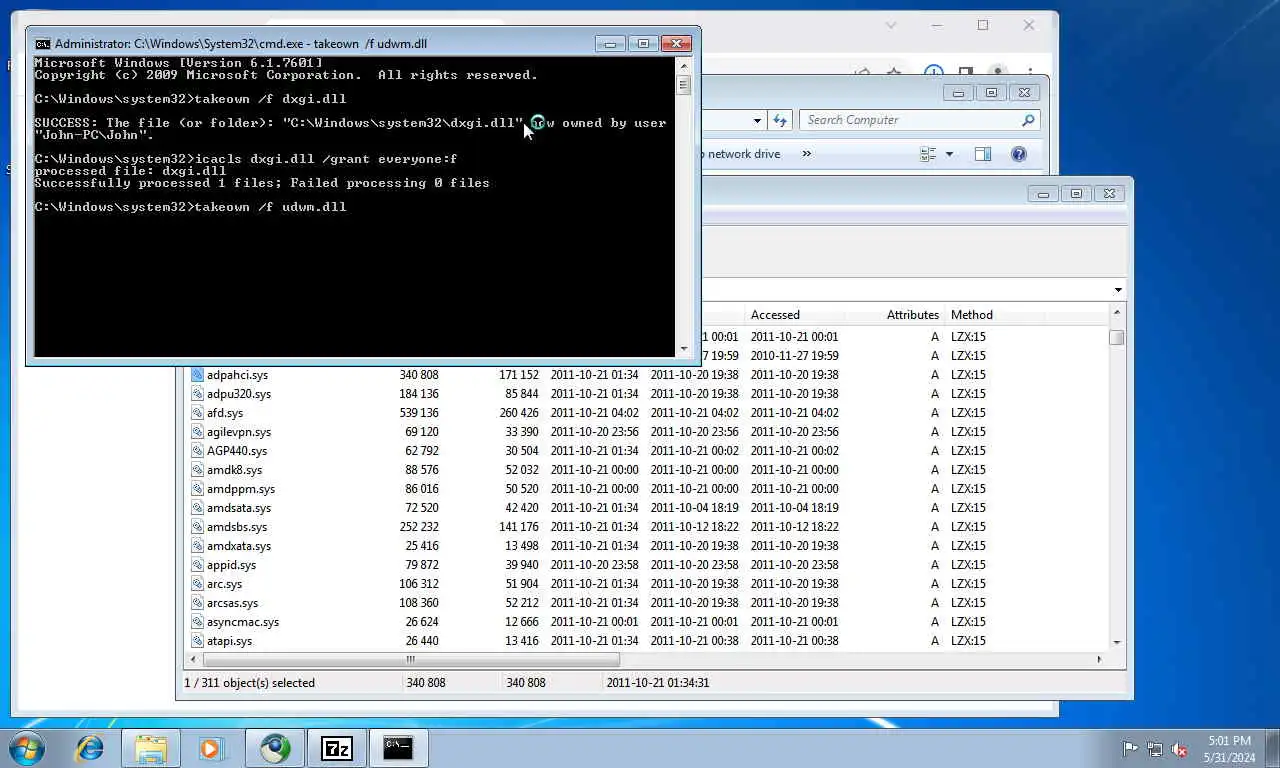Open Explorer help with the question-mark icon
This screenshot has width=1280, height=768.
[x=1018, y=154]
